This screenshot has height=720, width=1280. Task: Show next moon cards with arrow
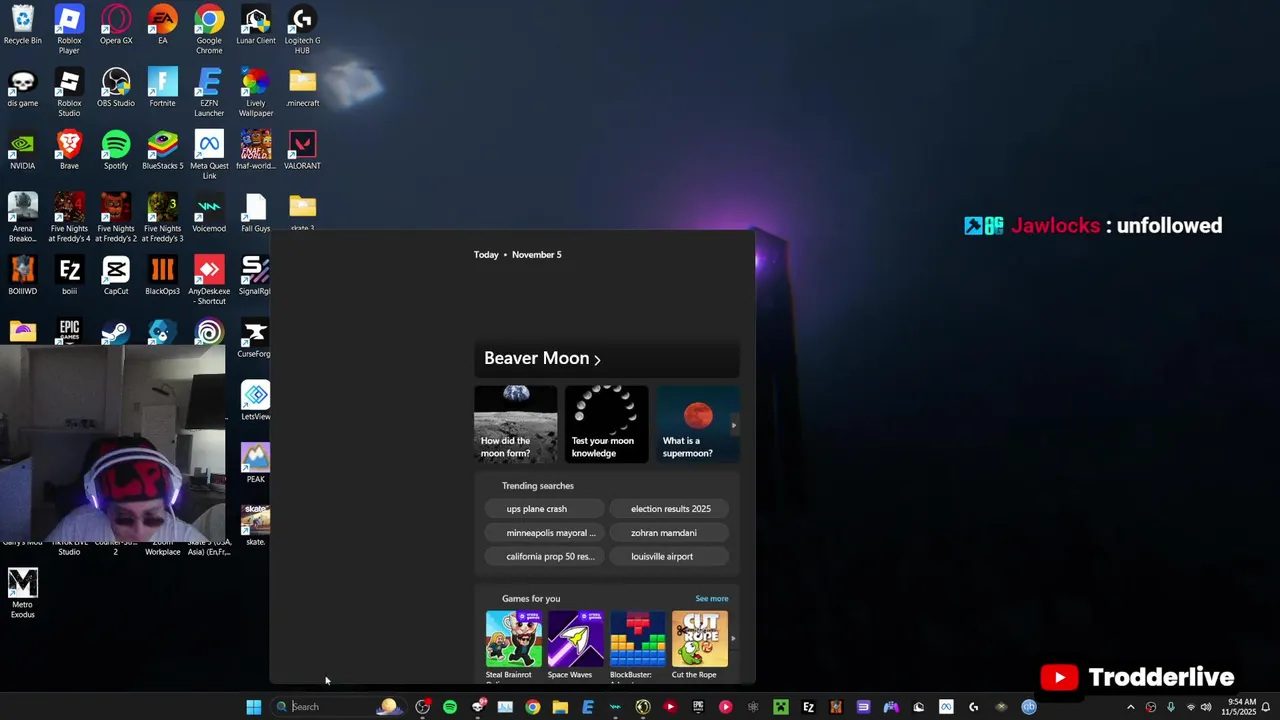(733, 425)
